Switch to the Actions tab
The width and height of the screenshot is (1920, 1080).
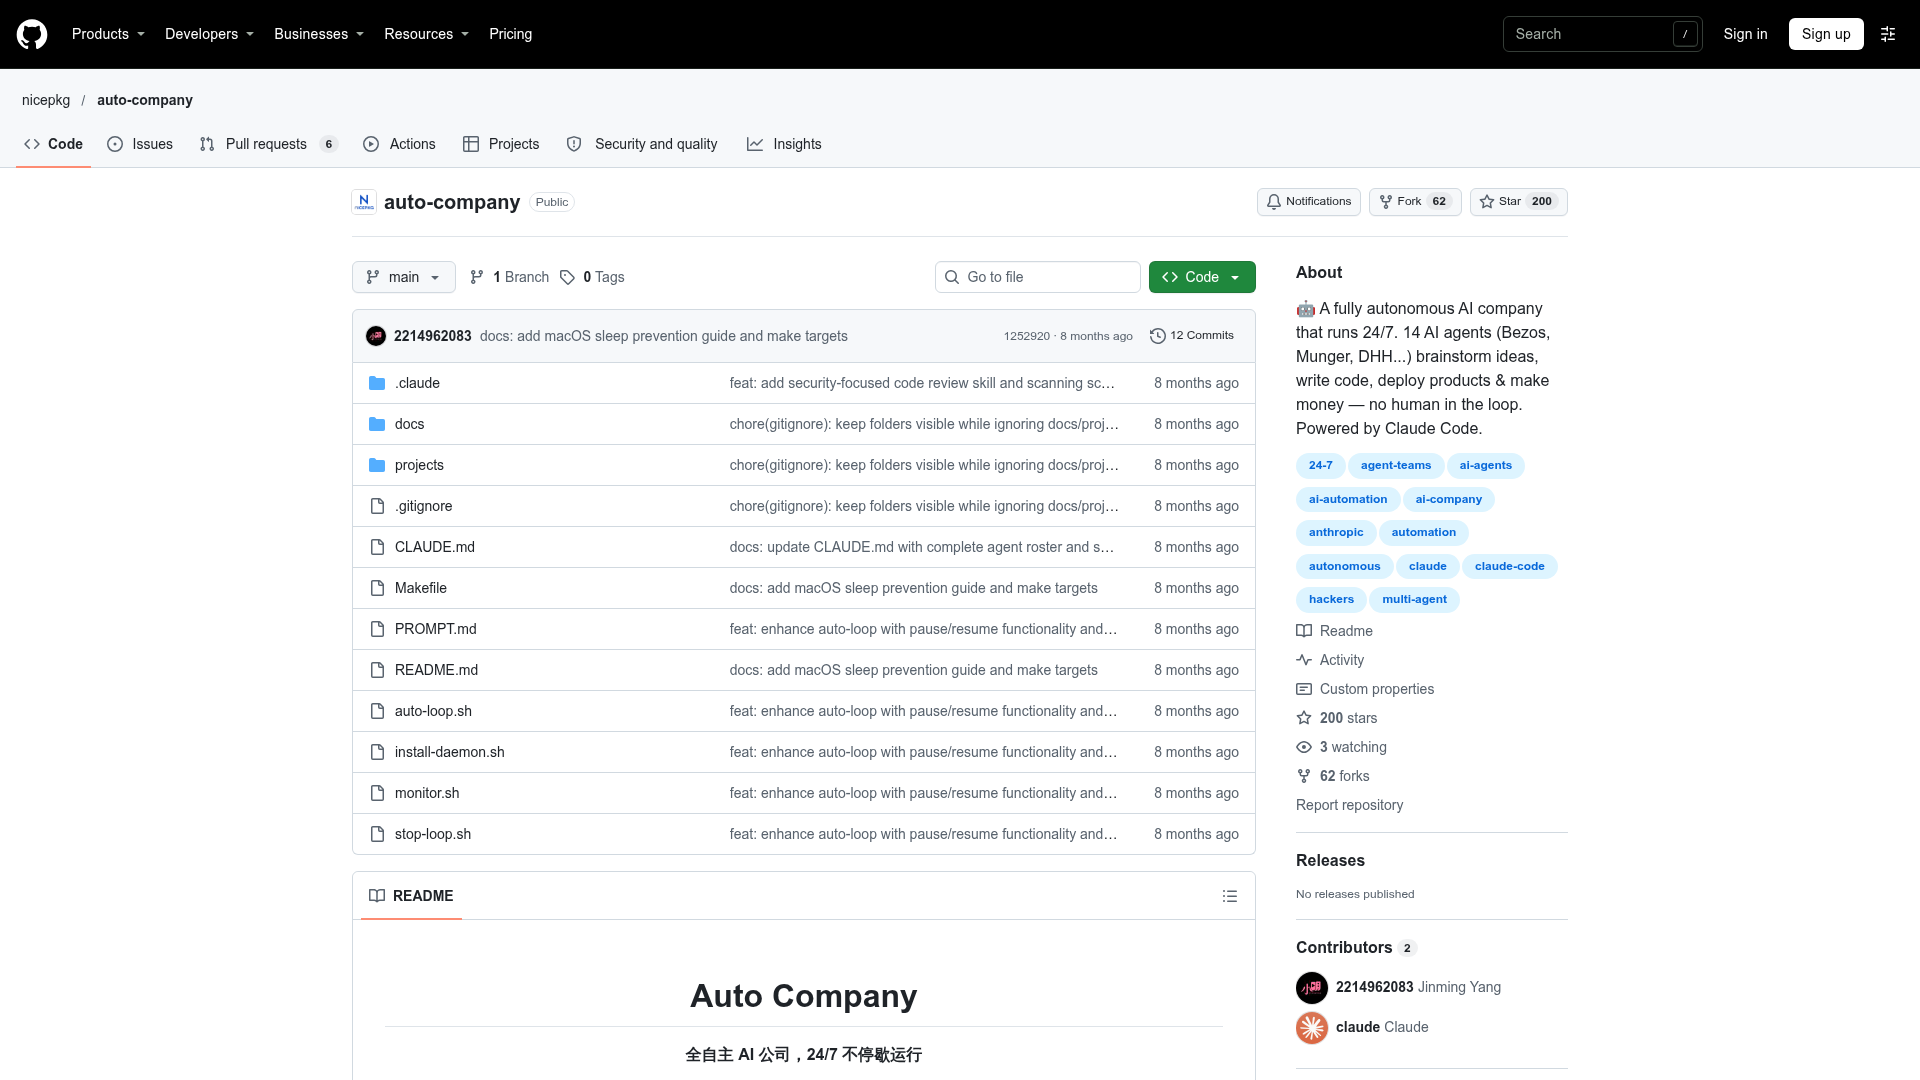pyautogui.click(x=399, y=144)
